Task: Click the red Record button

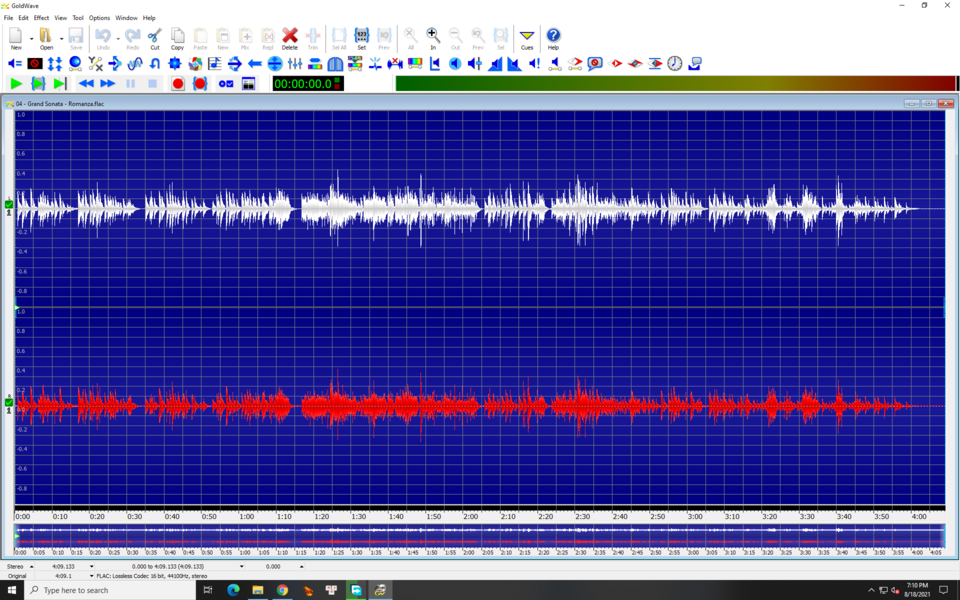Action: pos(178,84)
